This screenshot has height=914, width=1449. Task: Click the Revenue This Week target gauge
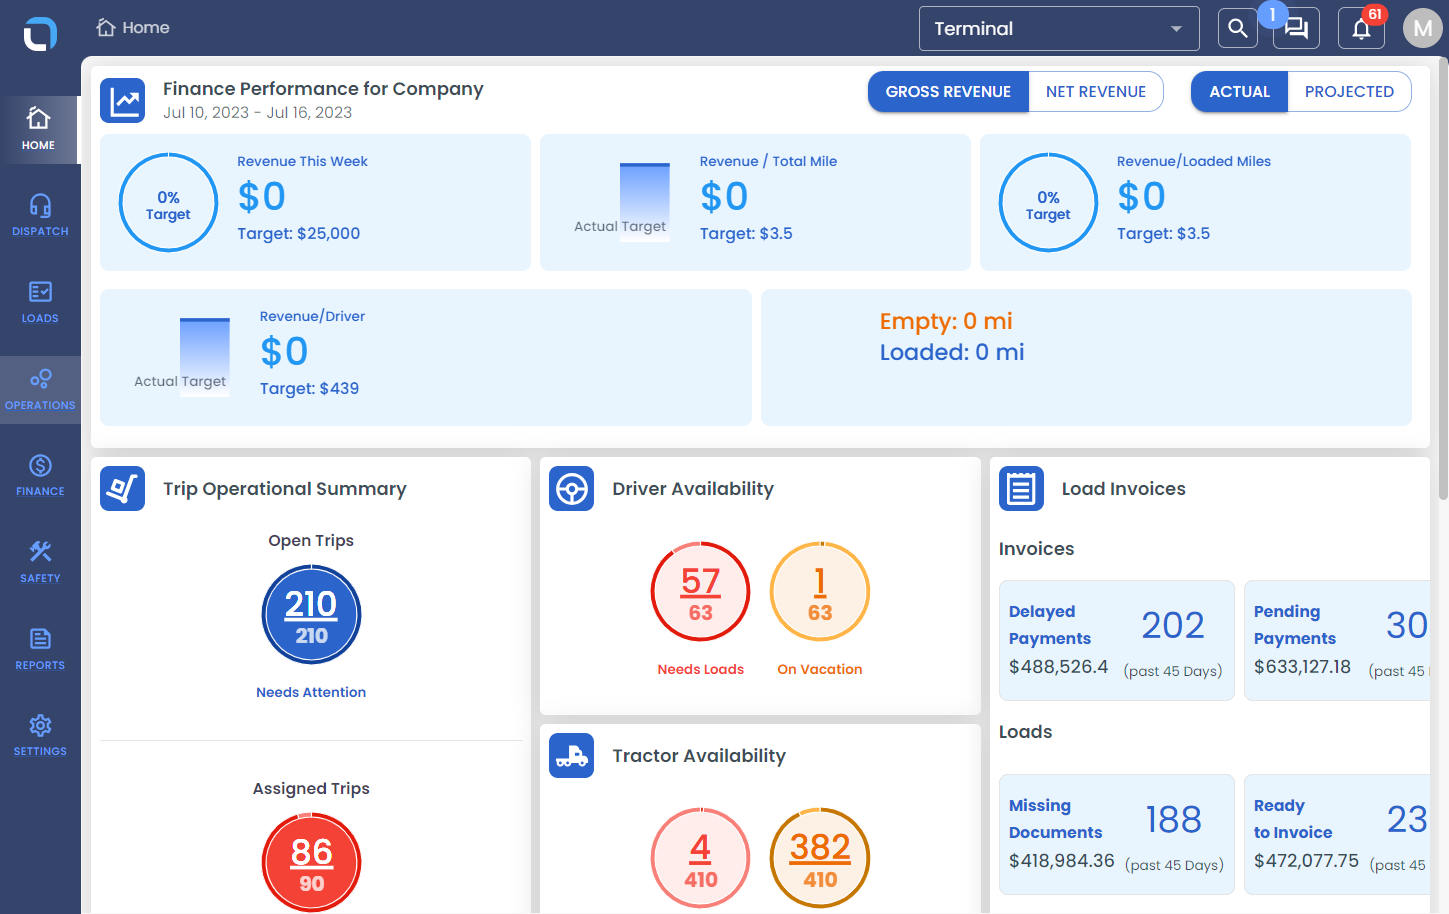pos(168,203)
